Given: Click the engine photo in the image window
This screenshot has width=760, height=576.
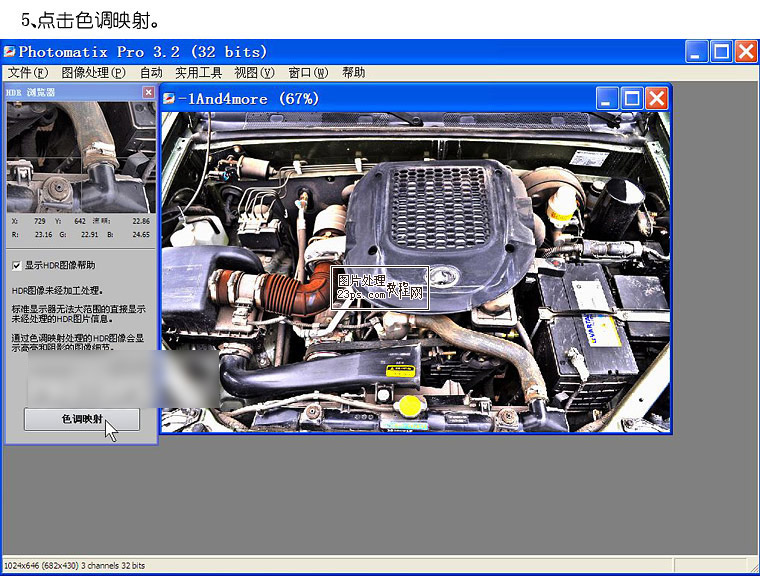Looking at the screenshot, I should [x=415, y=270].
